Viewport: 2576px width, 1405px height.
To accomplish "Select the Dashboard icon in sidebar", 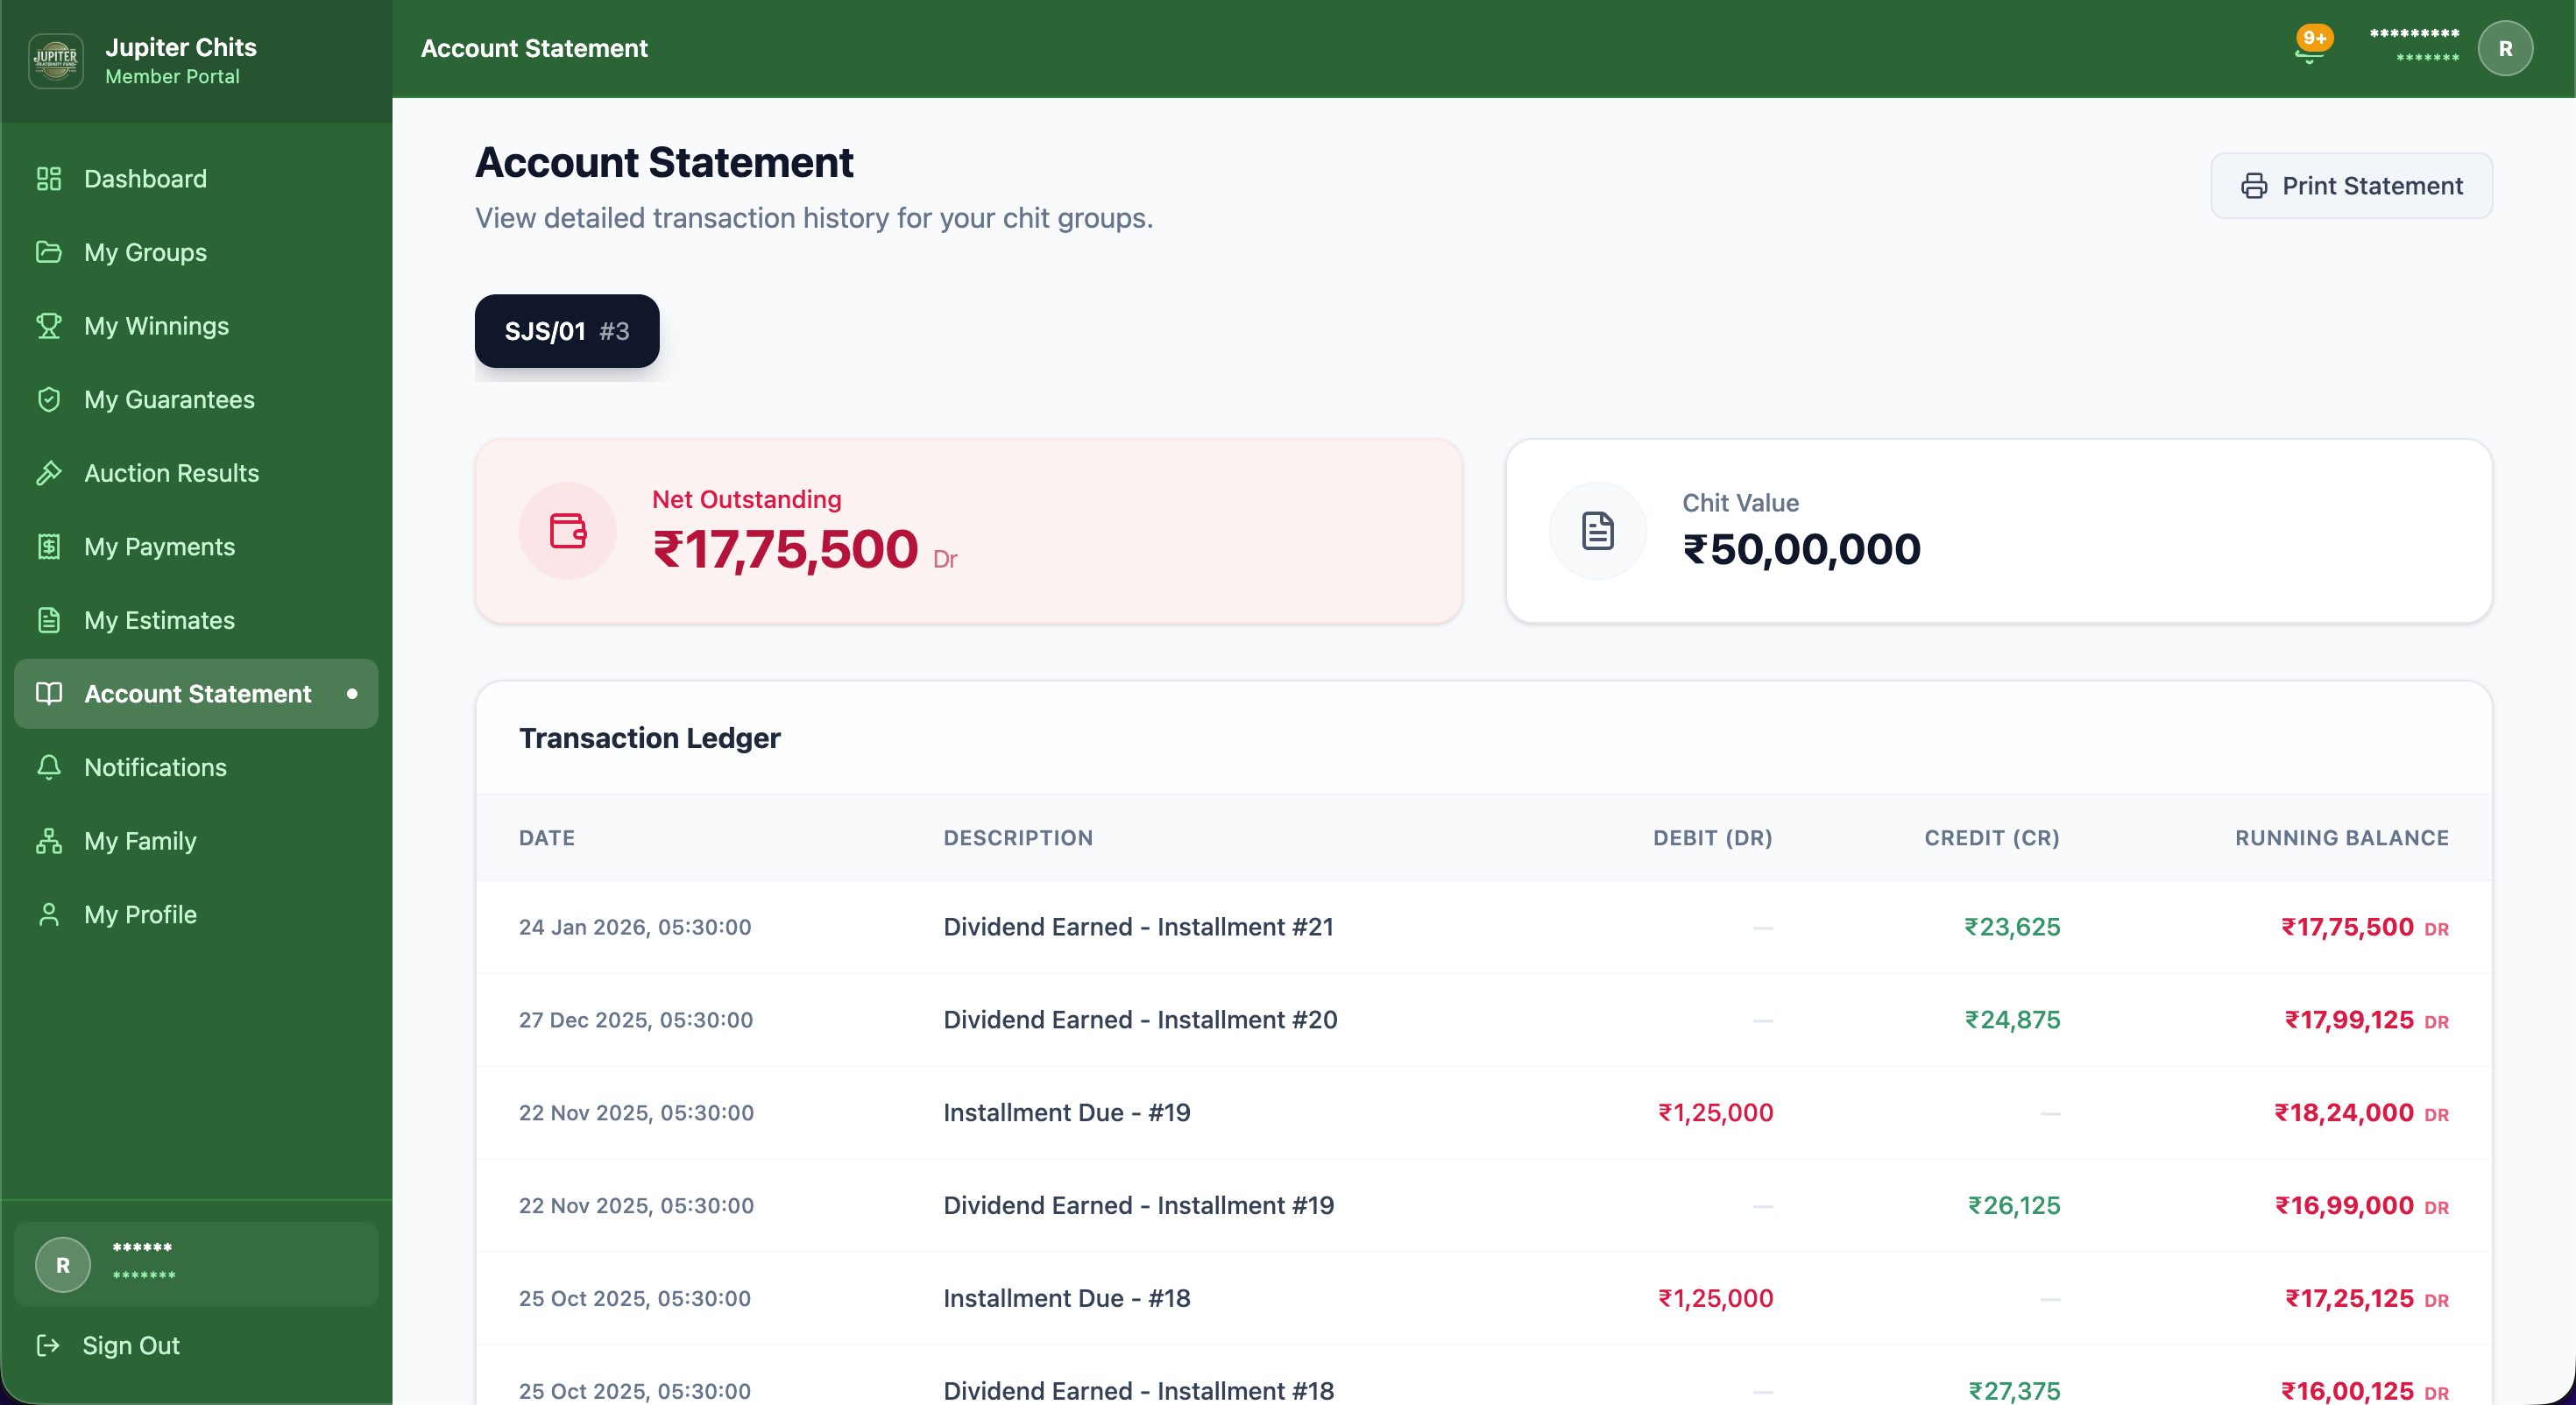I will [x=50, y=178].
